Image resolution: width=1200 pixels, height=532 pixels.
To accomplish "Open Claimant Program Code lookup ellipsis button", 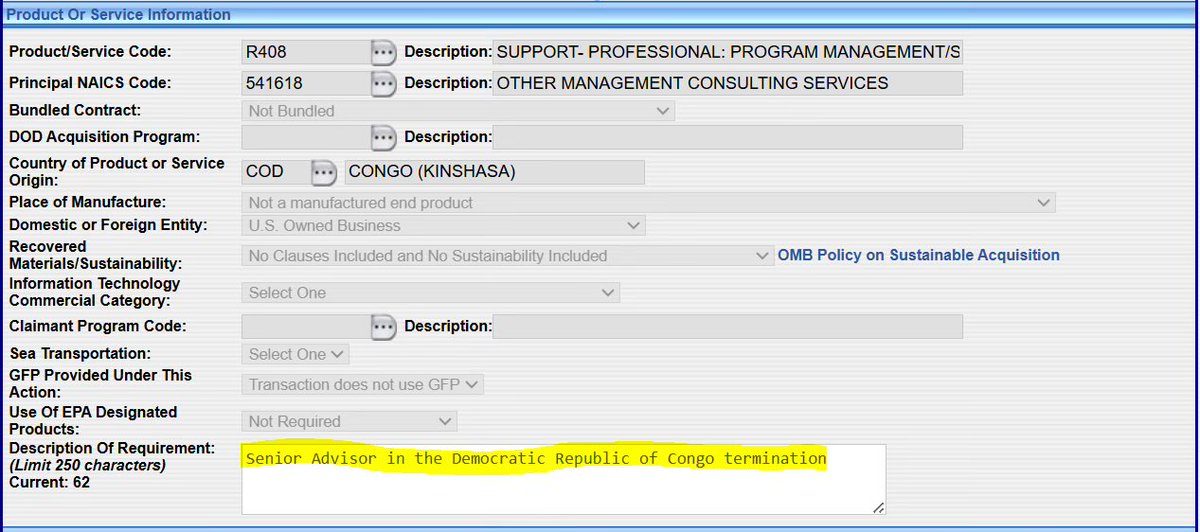I will (x=383, y=326).
